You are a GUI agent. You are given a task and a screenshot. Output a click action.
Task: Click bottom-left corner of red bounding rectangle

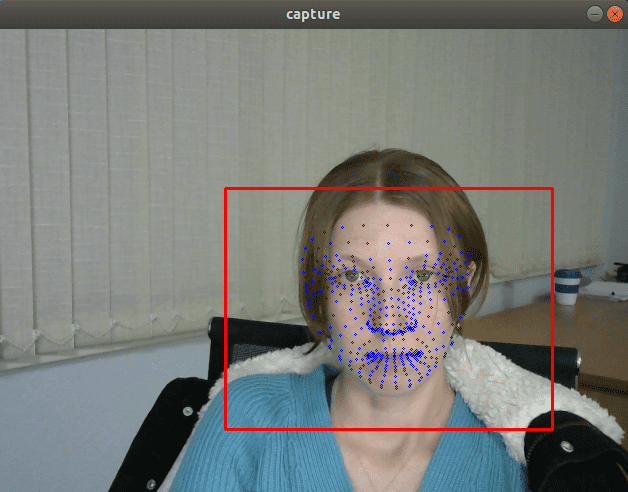(225, 429)
